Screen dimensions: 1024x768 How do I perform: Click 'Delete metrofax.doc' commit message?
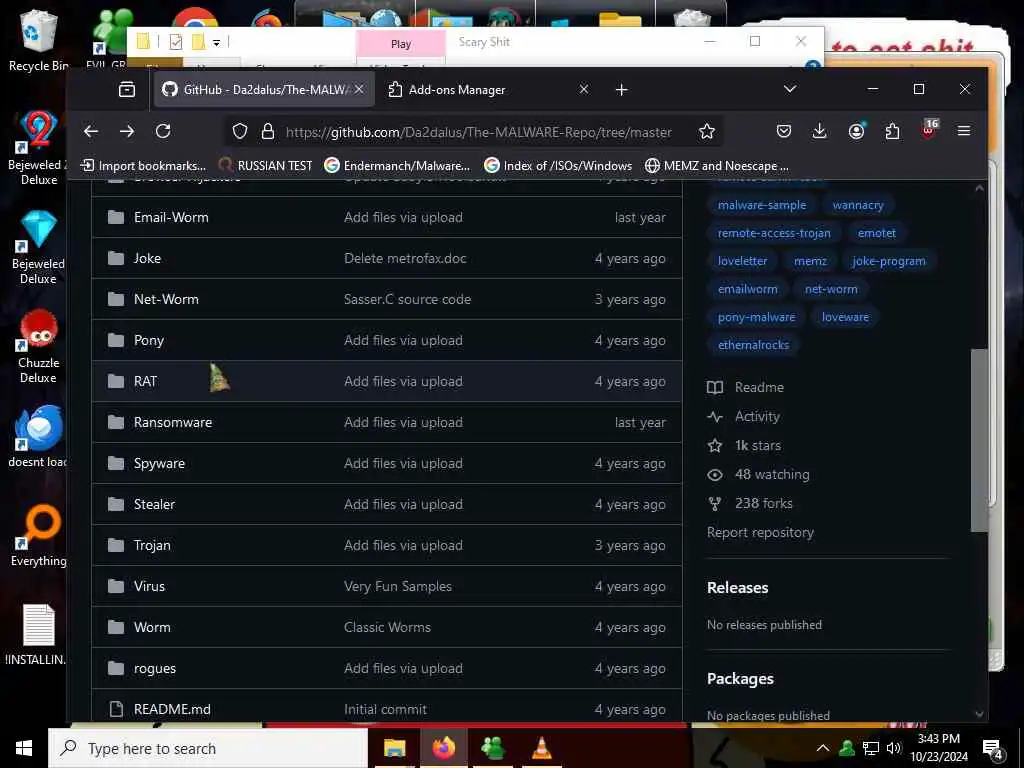coord(405,259)
